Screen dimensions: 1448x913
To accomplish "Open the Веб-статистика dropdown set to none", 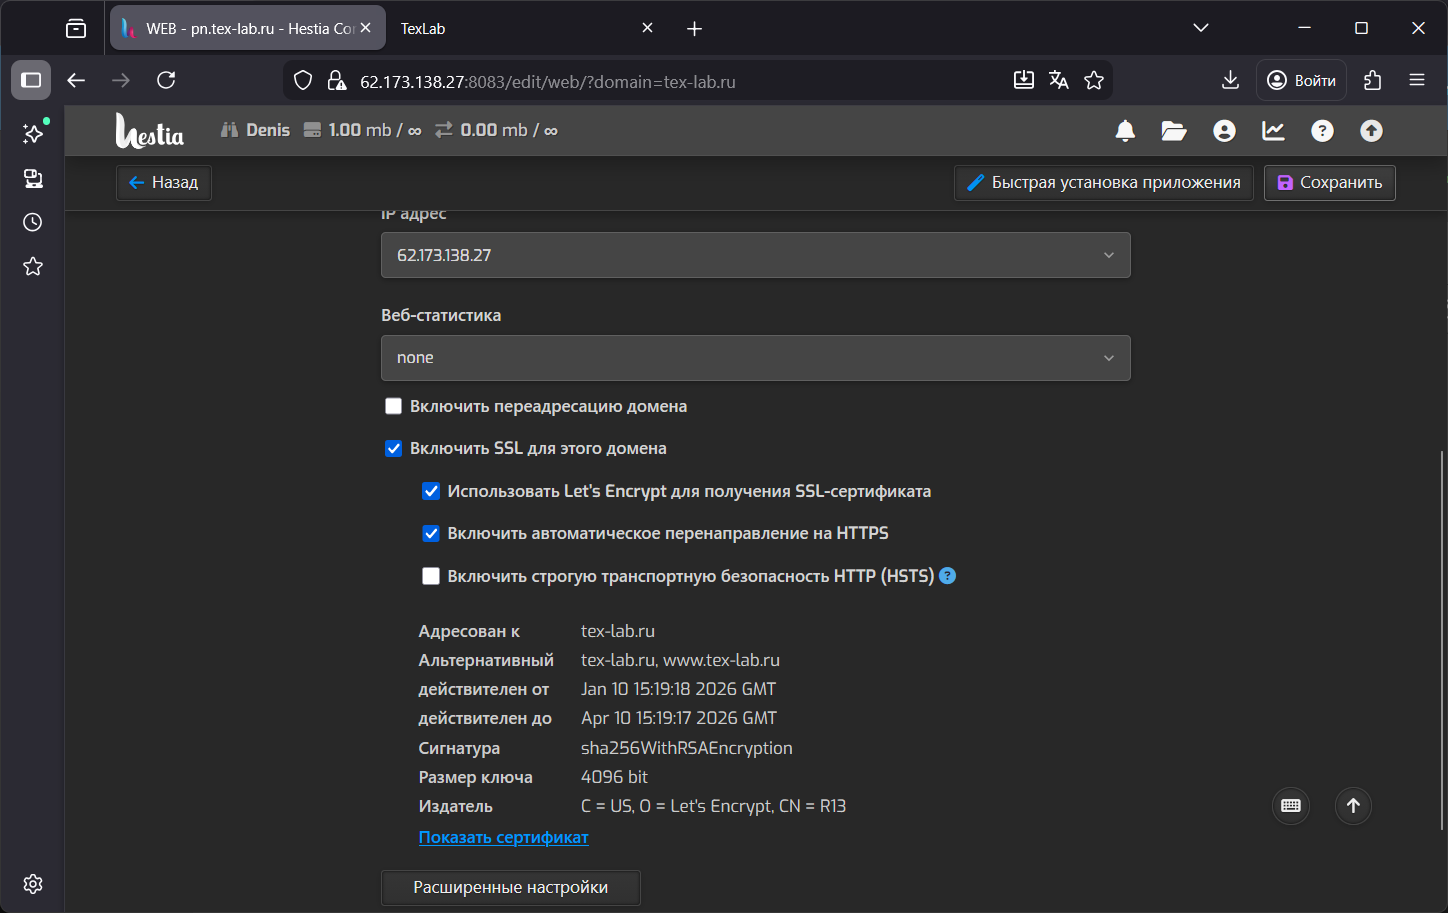I will pyautogui.click(x=755, y=358).
